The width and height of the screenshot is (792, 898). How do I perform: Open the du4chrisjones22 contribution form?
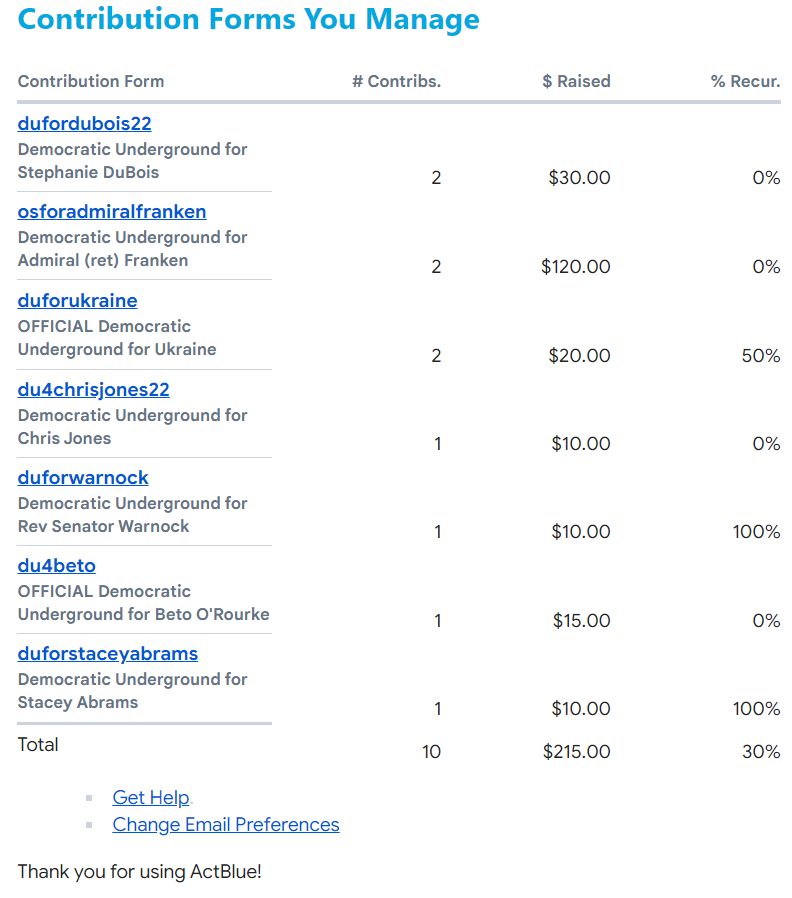click(x=93, y=389)
